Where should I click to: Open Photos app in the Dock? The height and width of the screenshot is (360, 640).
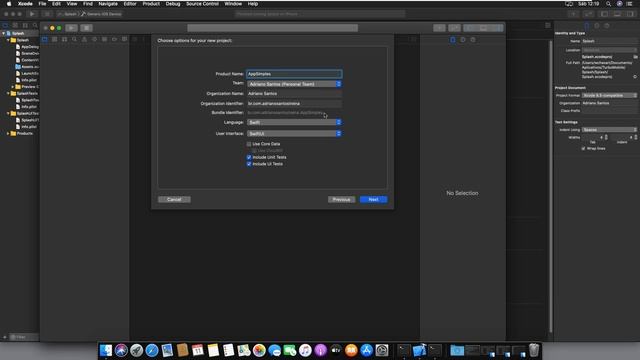pos(259,350)
